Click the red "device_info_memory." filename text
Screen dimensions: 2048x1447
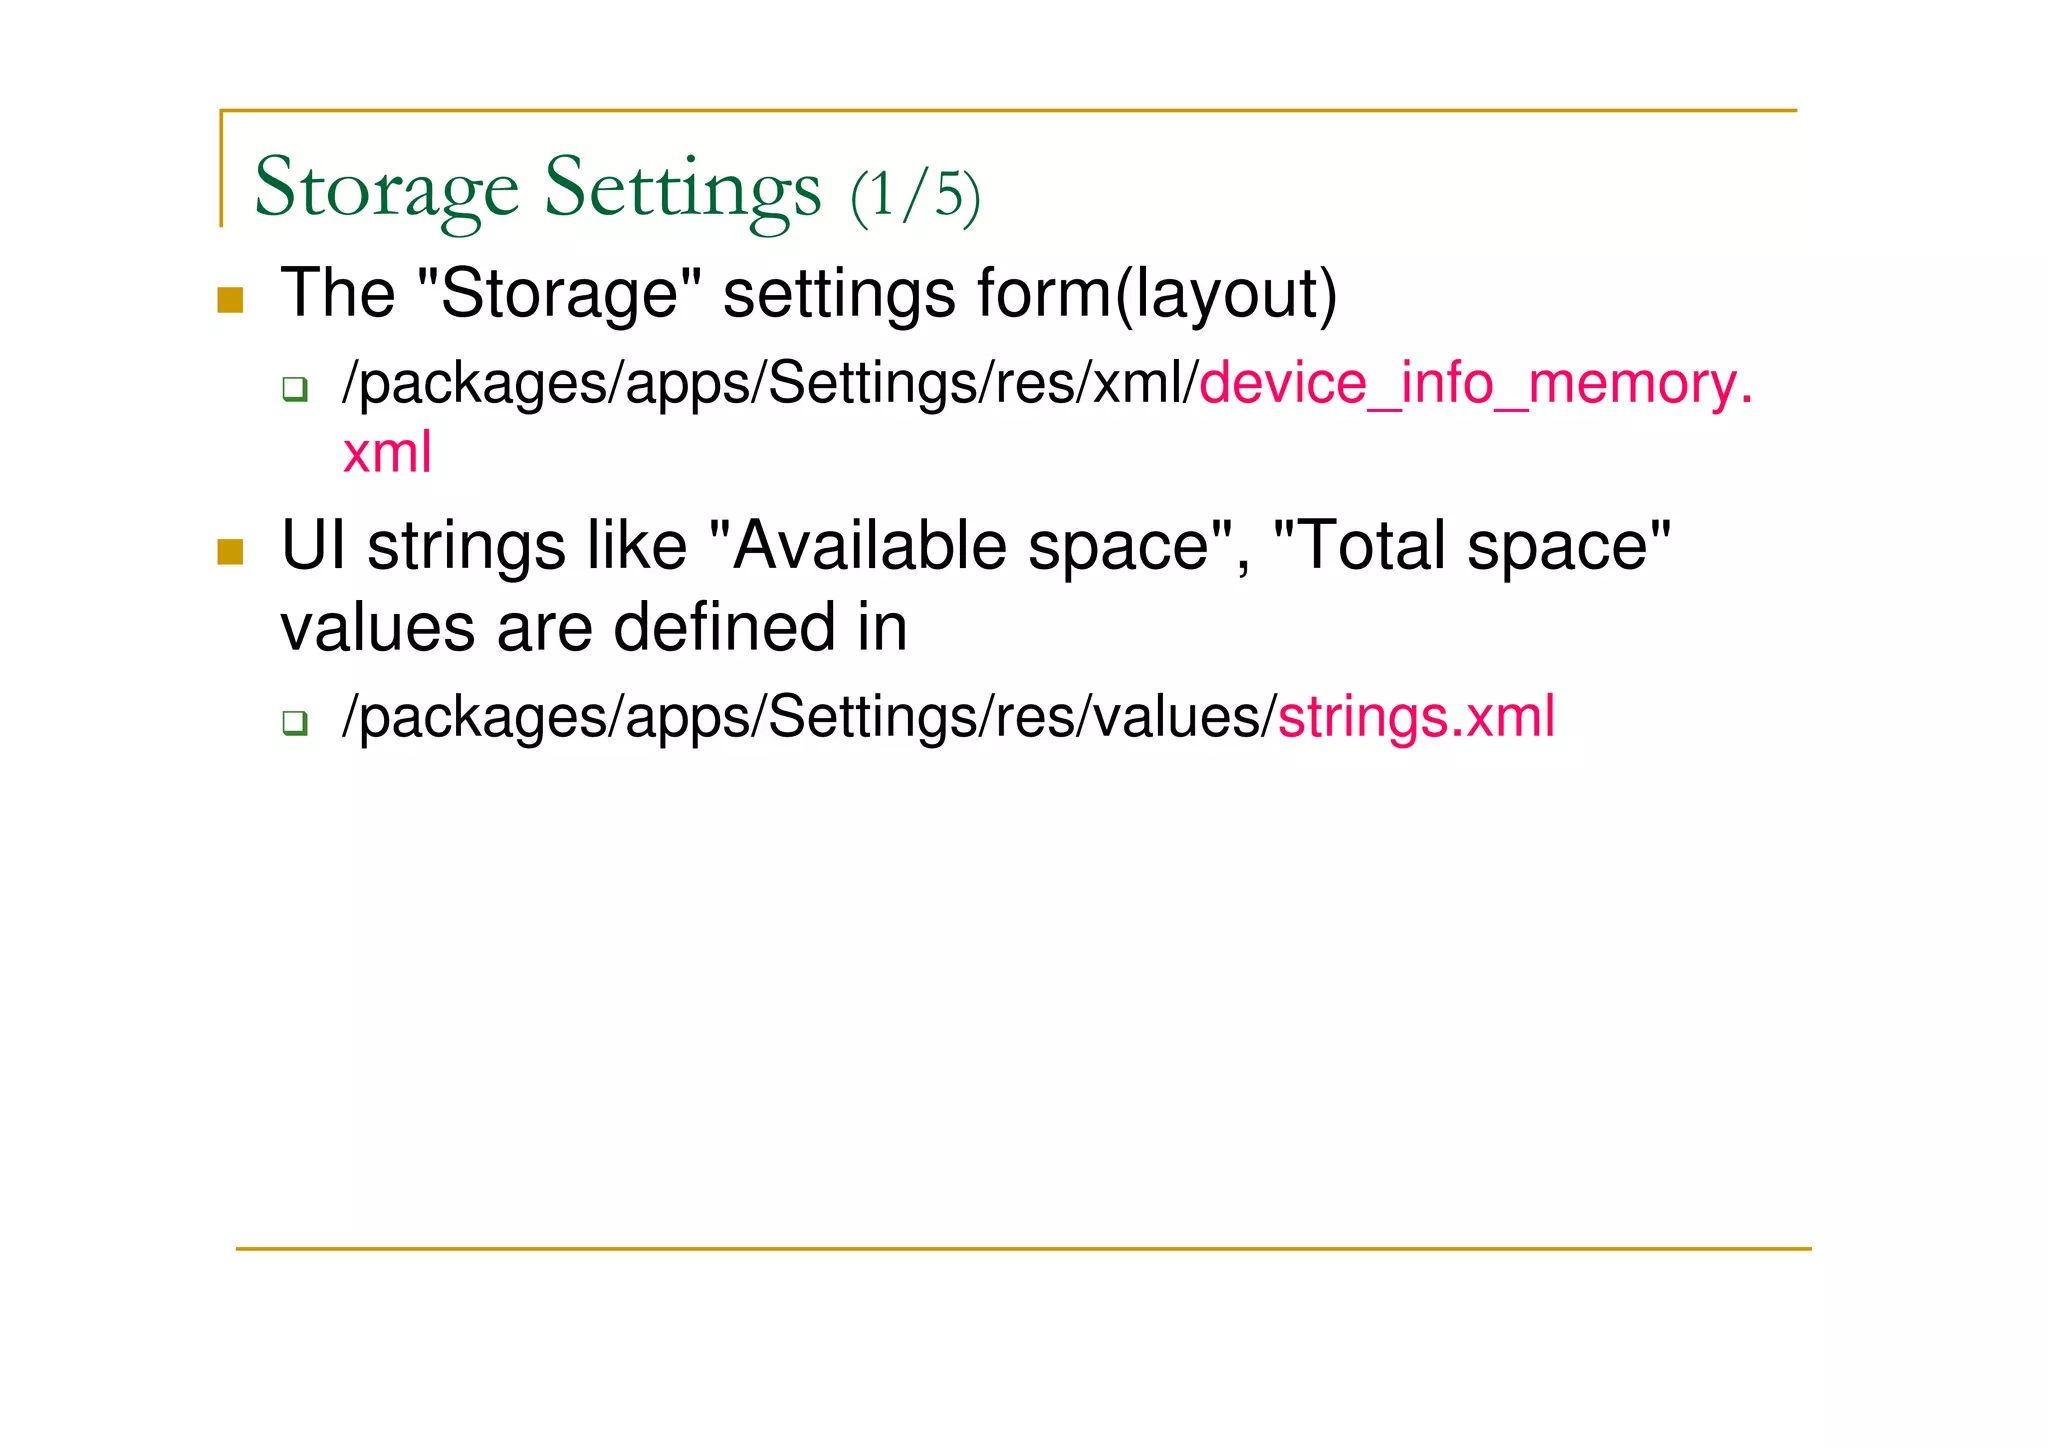click(1476, 384)
